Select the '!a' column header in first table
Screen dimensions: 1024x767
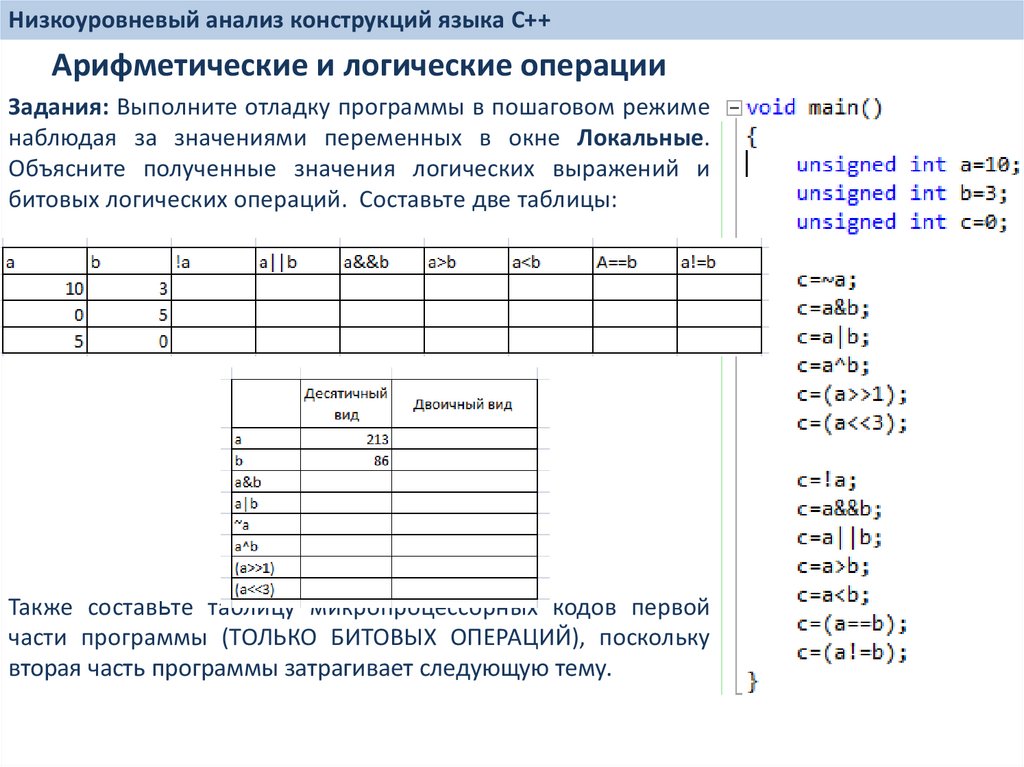(213, 263)
